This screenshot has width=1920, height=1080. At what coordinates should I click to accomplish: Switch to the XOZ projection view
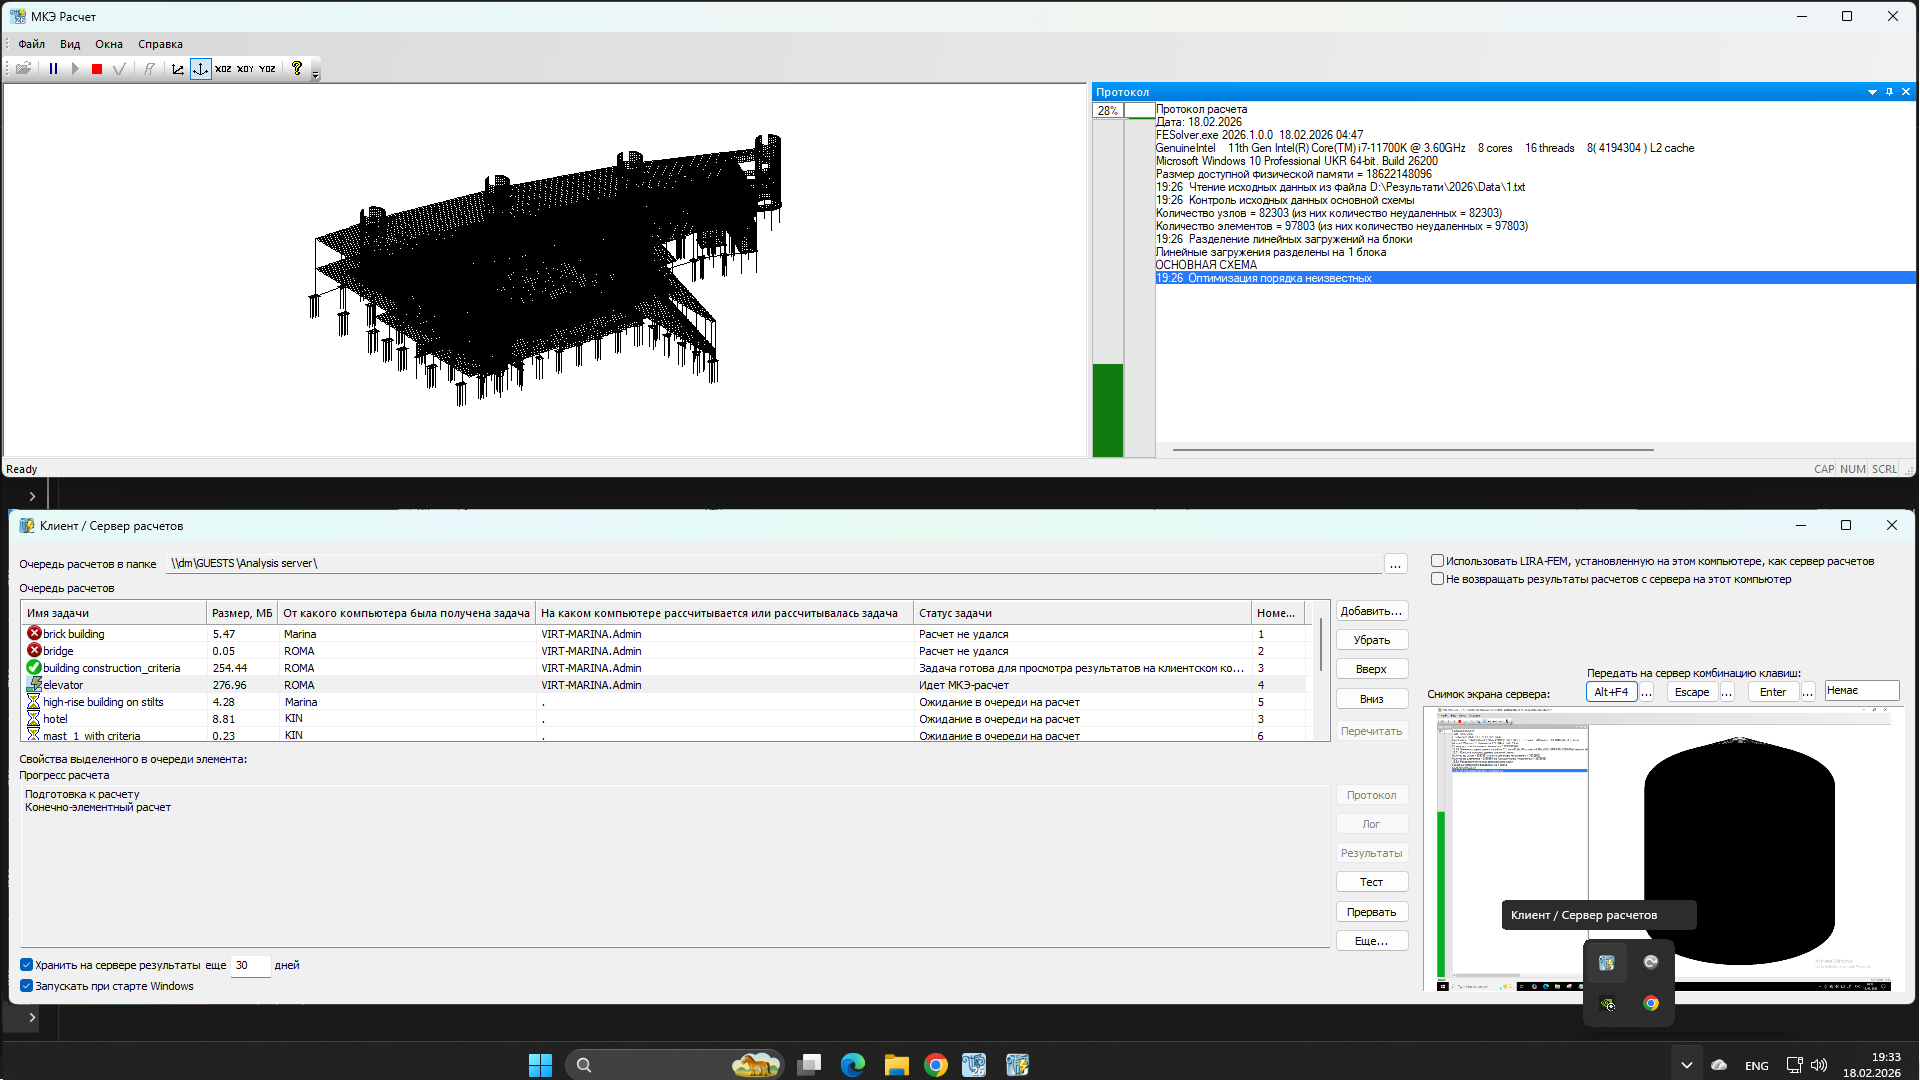point(223,69)
